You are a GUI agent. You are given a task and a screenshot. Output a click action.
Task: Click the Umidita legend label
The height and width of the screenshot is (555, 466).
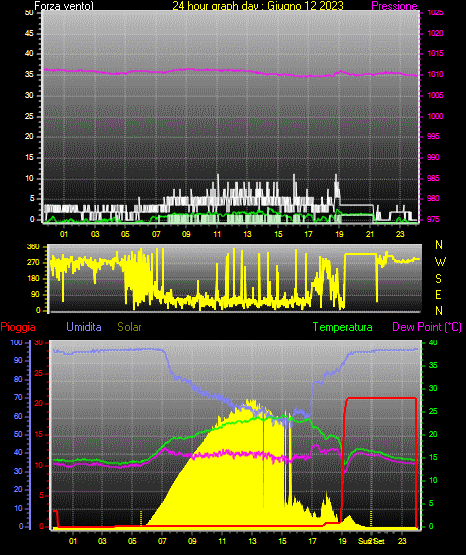point(84,327)
